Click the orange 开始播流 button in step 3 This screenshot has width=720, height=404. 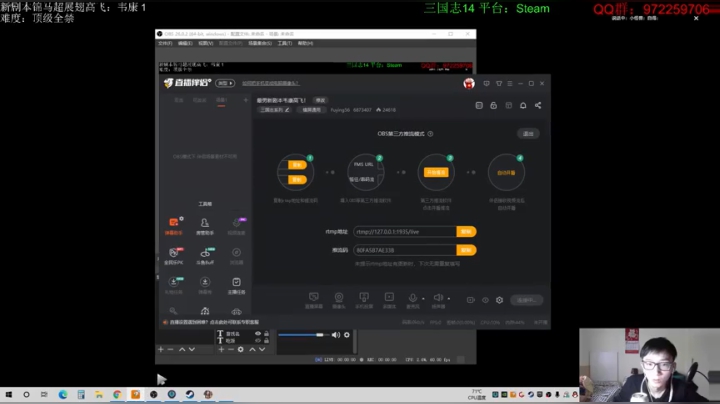point(436,173)
